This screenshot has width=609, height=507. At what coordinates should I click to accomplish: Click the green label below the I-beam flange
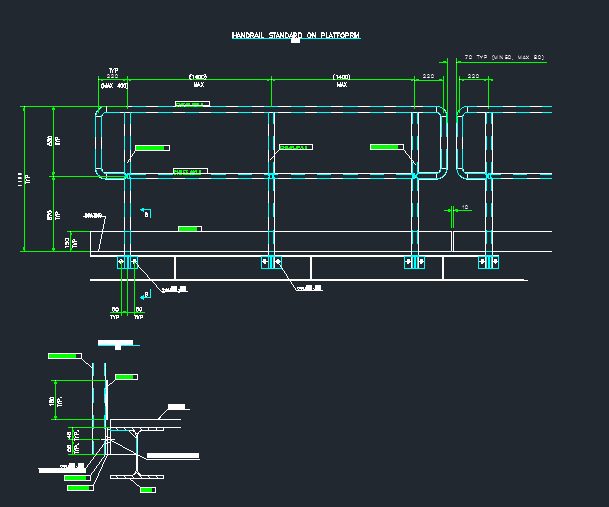[x=147, y=490]
